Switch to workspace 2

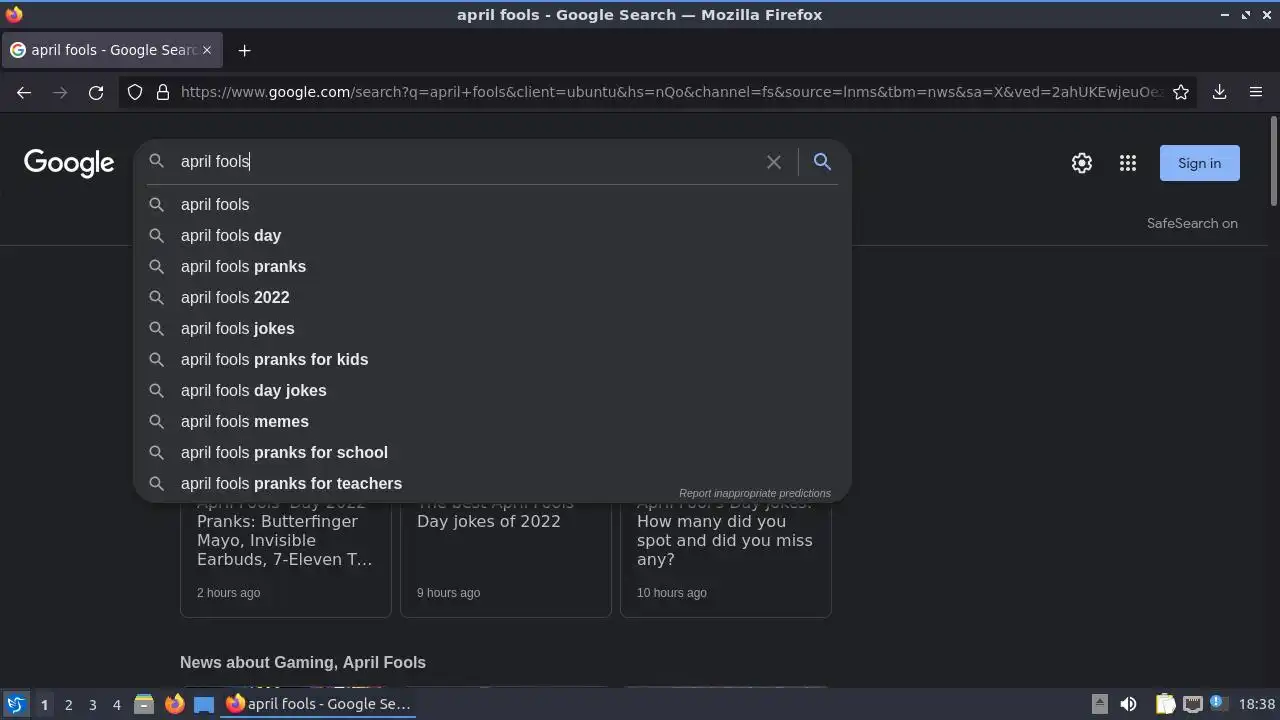click(x=68, y=705)
